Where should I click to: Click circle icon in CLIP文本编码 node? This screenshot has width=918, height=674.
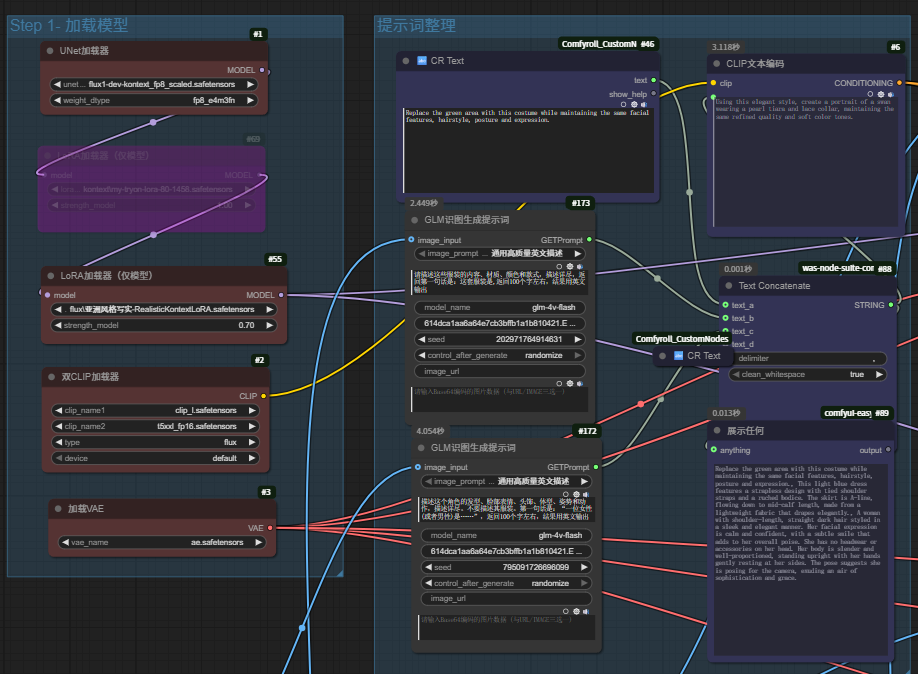pyautogui.click(x=871, y=94)
